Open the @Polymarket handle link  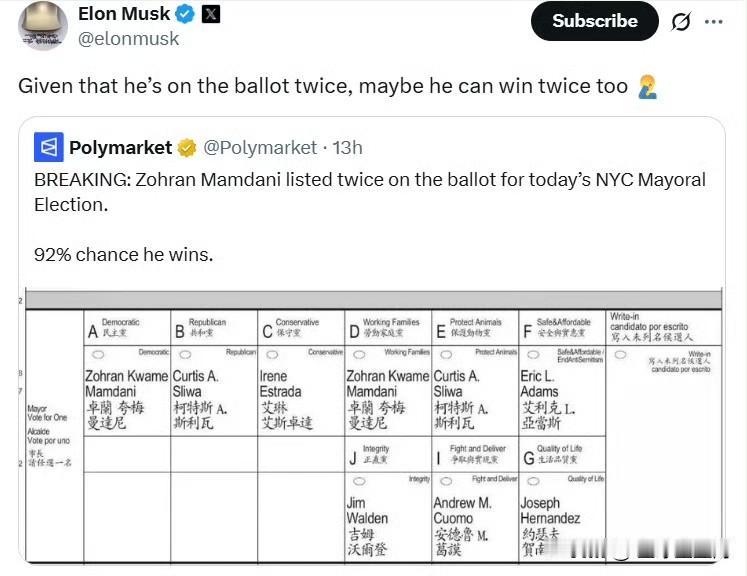coord(260,148)
